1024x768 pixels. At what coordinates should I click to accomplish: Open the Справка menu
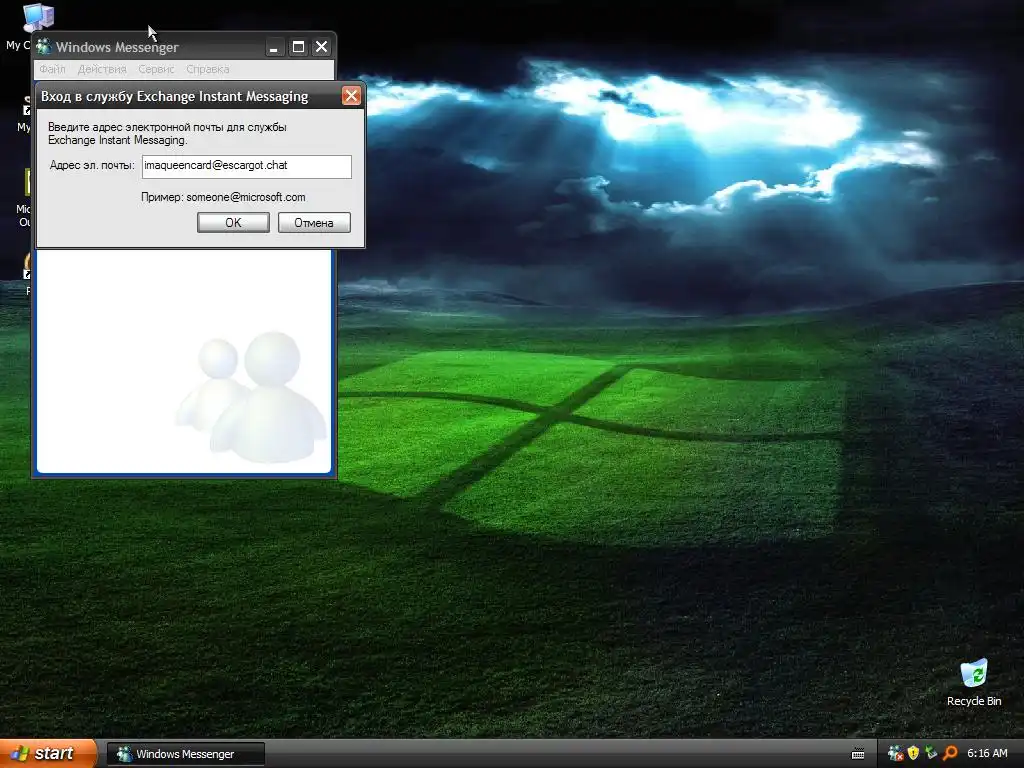tap(208, 69)
